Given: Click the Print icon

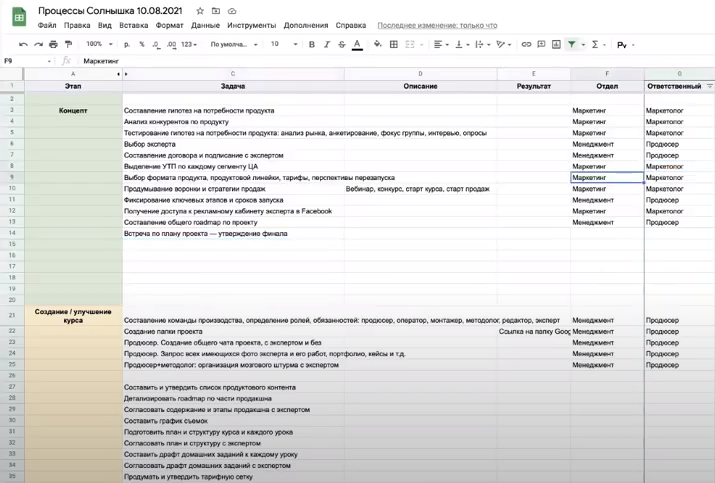Looking at the screenshot, I should pyautogui.click(x=53, y=44).
